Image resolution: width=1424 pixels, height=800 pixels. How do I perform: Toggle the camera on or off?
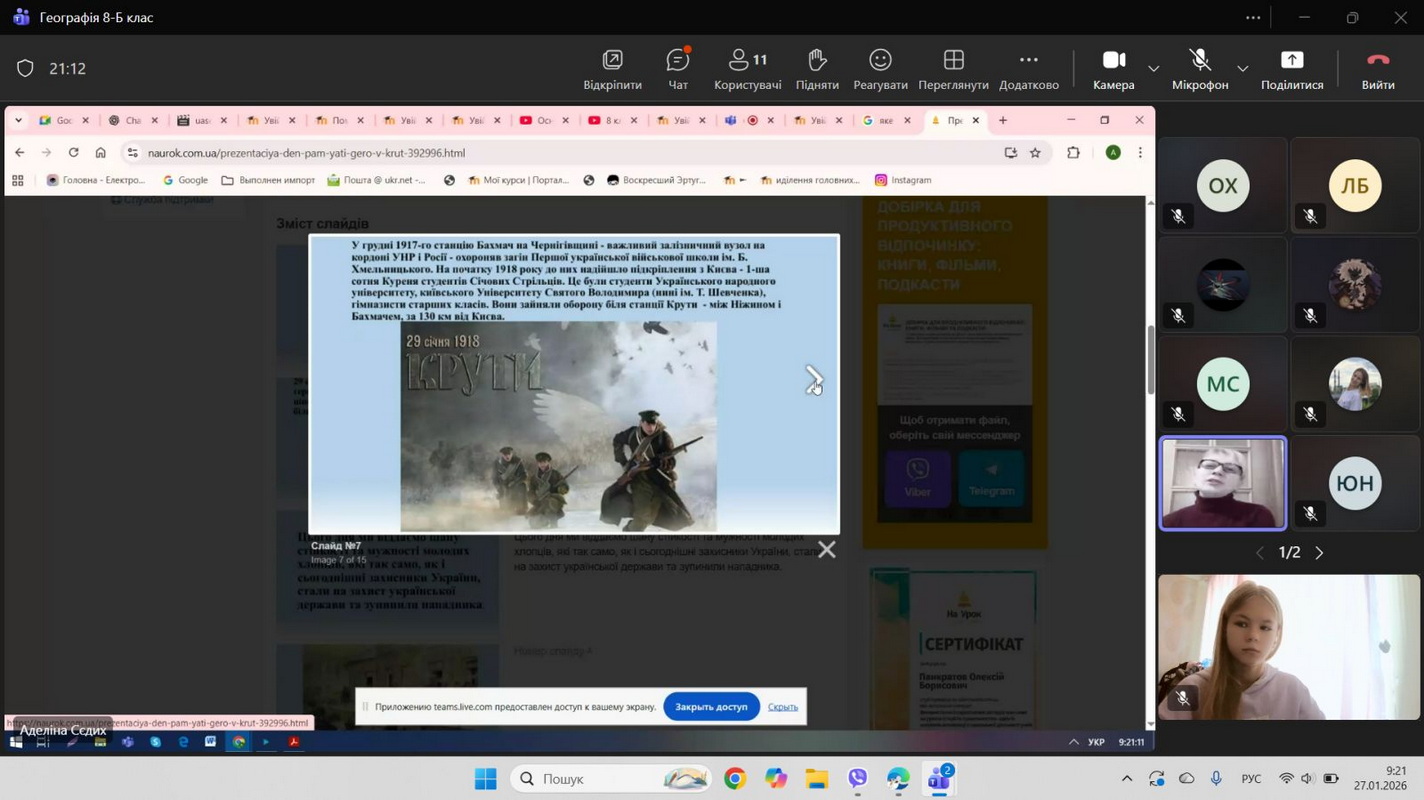click(x=1113, y=68)
